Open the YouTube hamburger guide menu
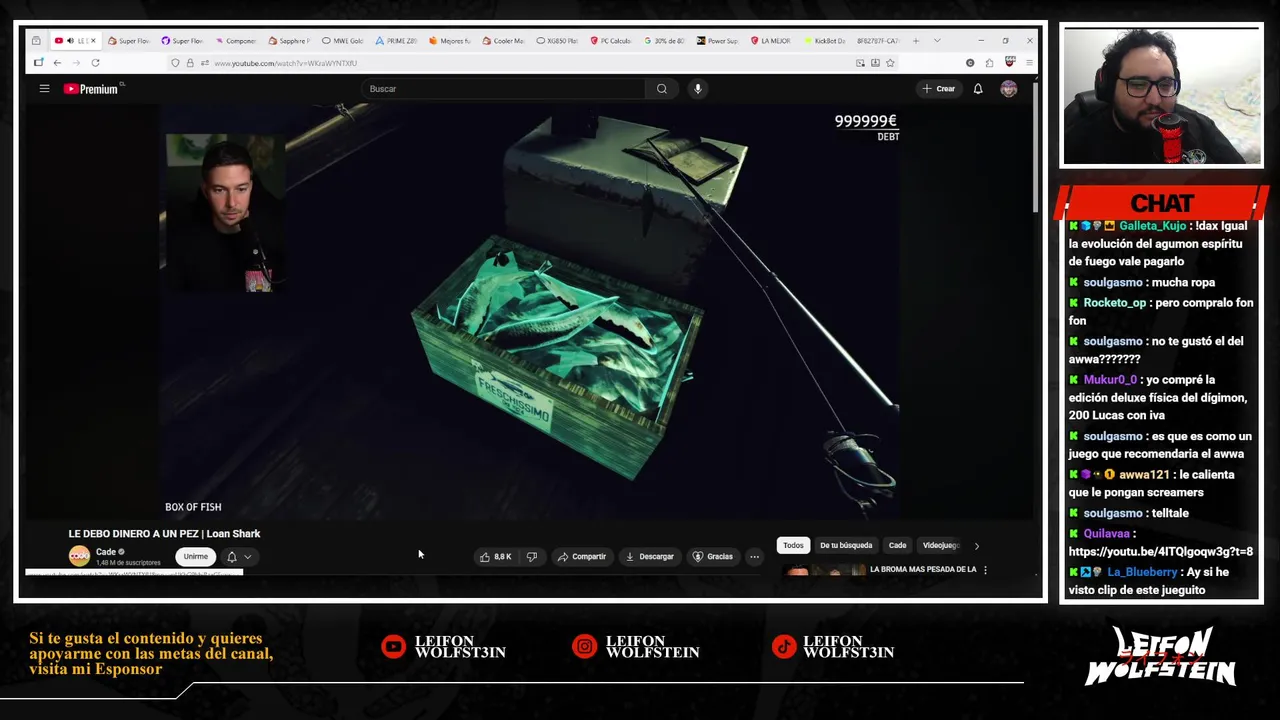1280x720 pixels. point(44,89)
